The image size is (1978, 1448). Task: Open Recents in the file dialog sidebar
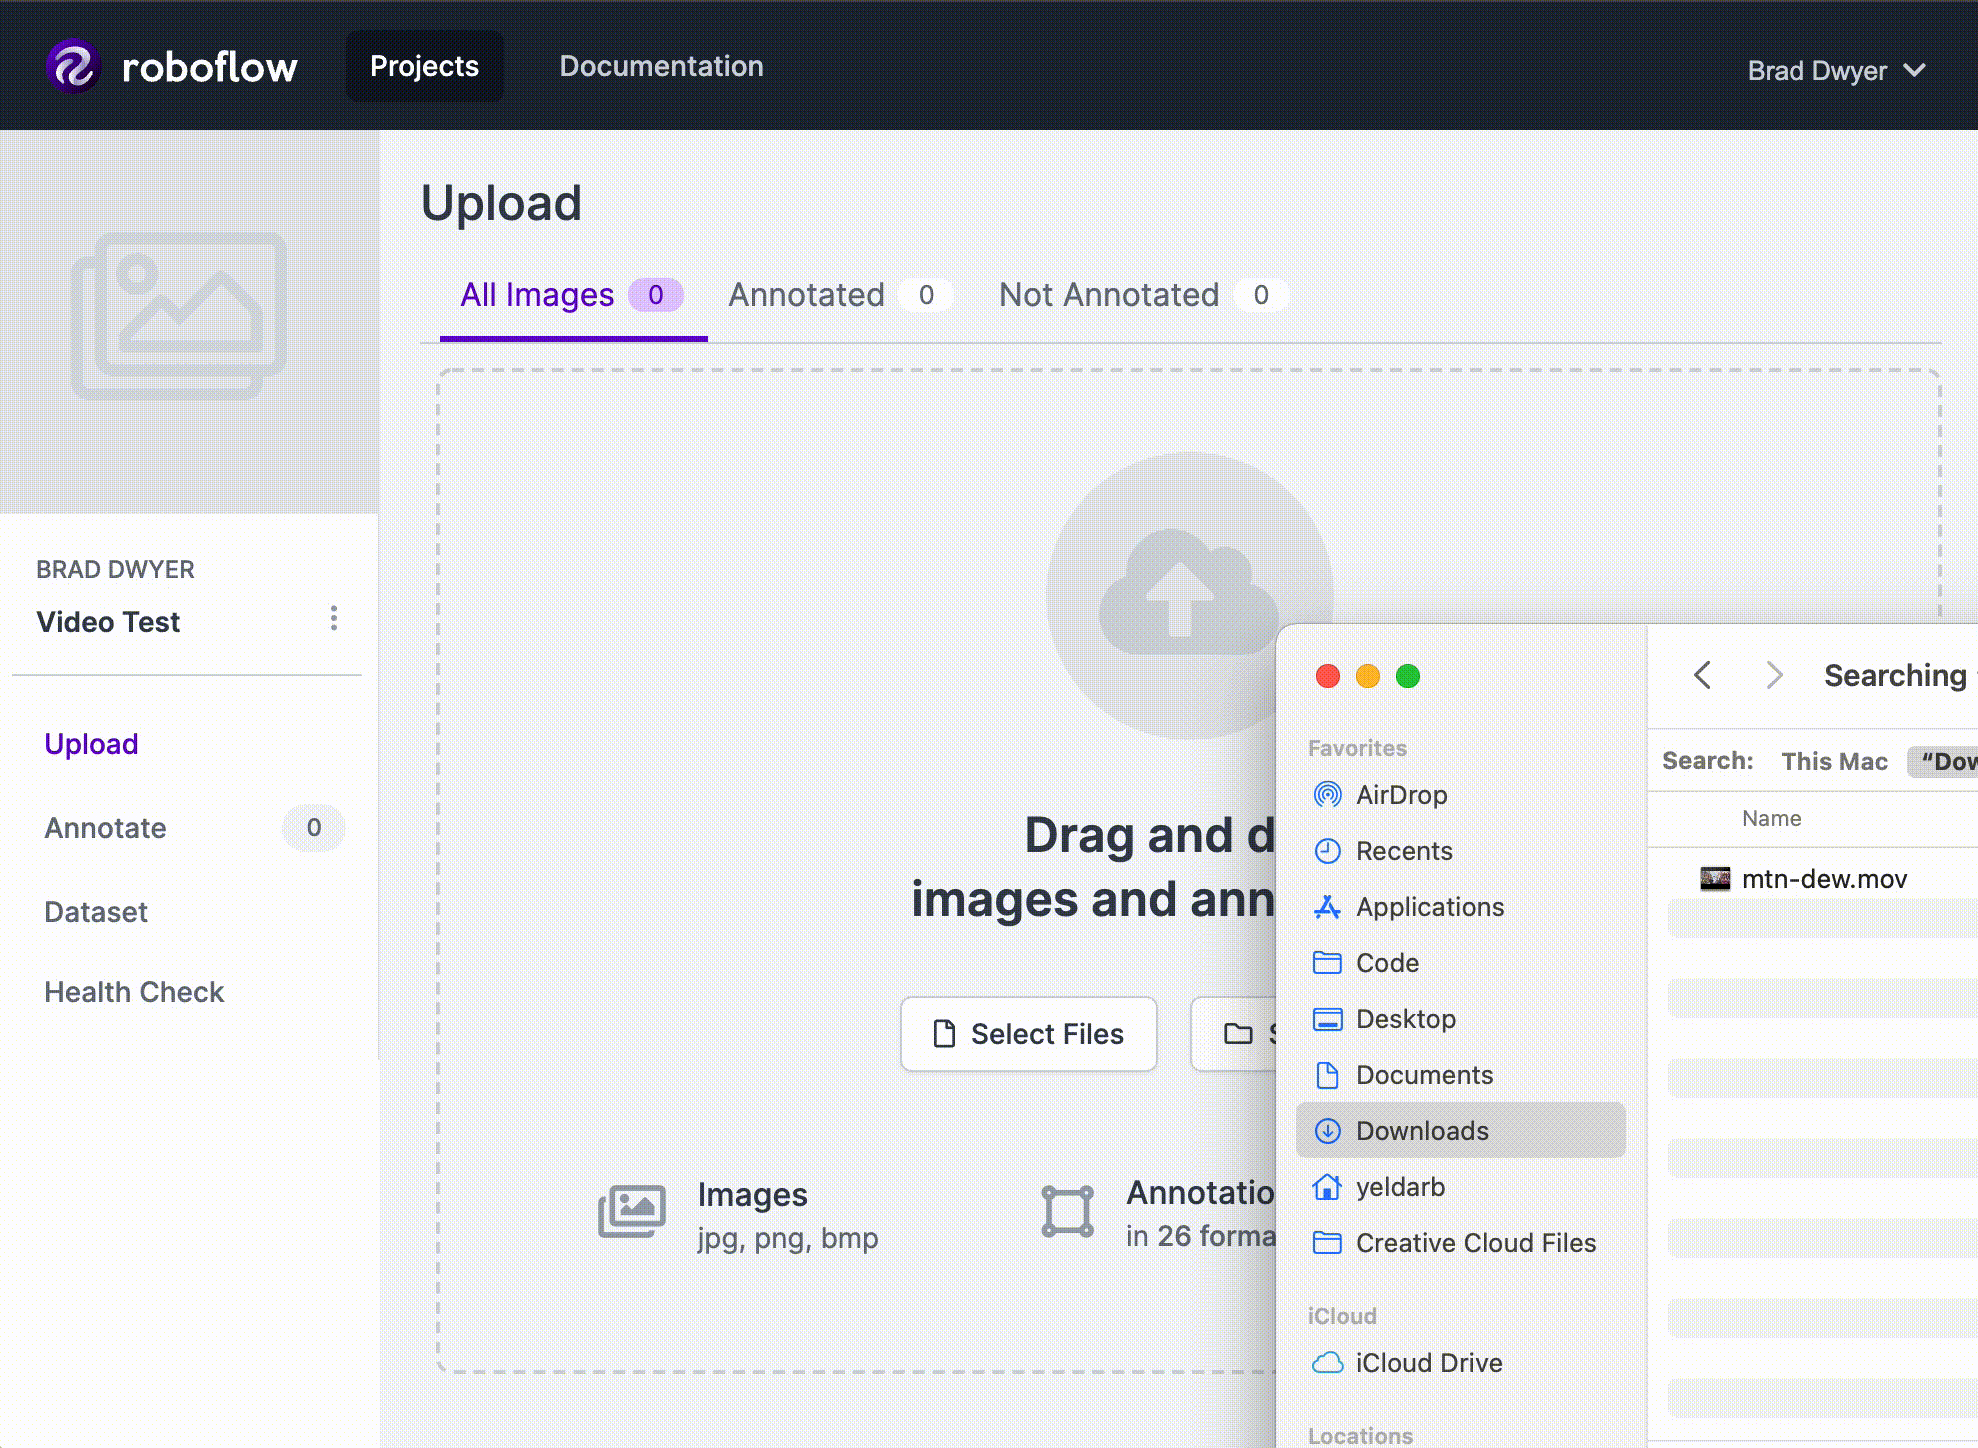coord(1403,851)
